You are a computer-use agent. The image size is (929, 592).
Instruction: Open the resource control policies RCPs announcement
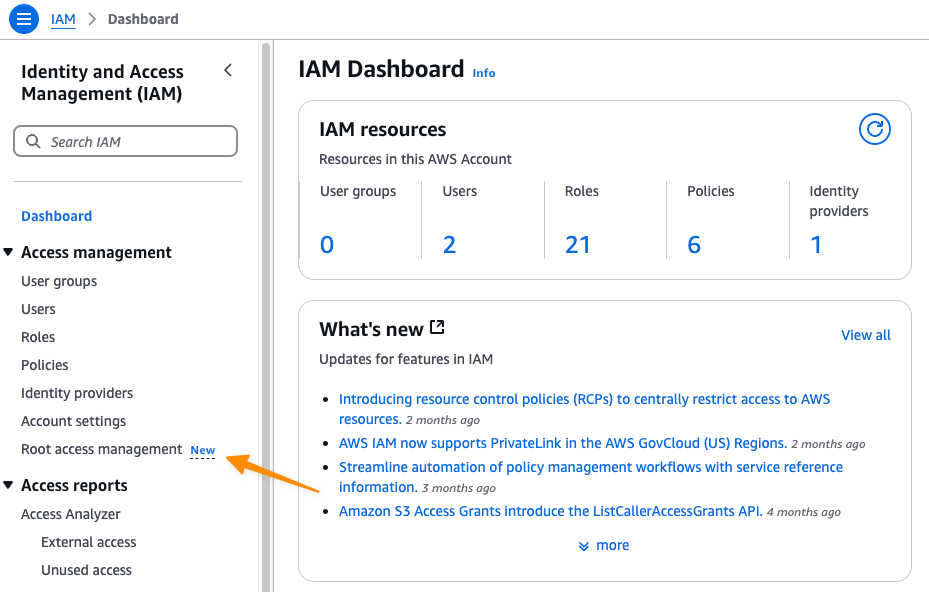coord(584,409)
